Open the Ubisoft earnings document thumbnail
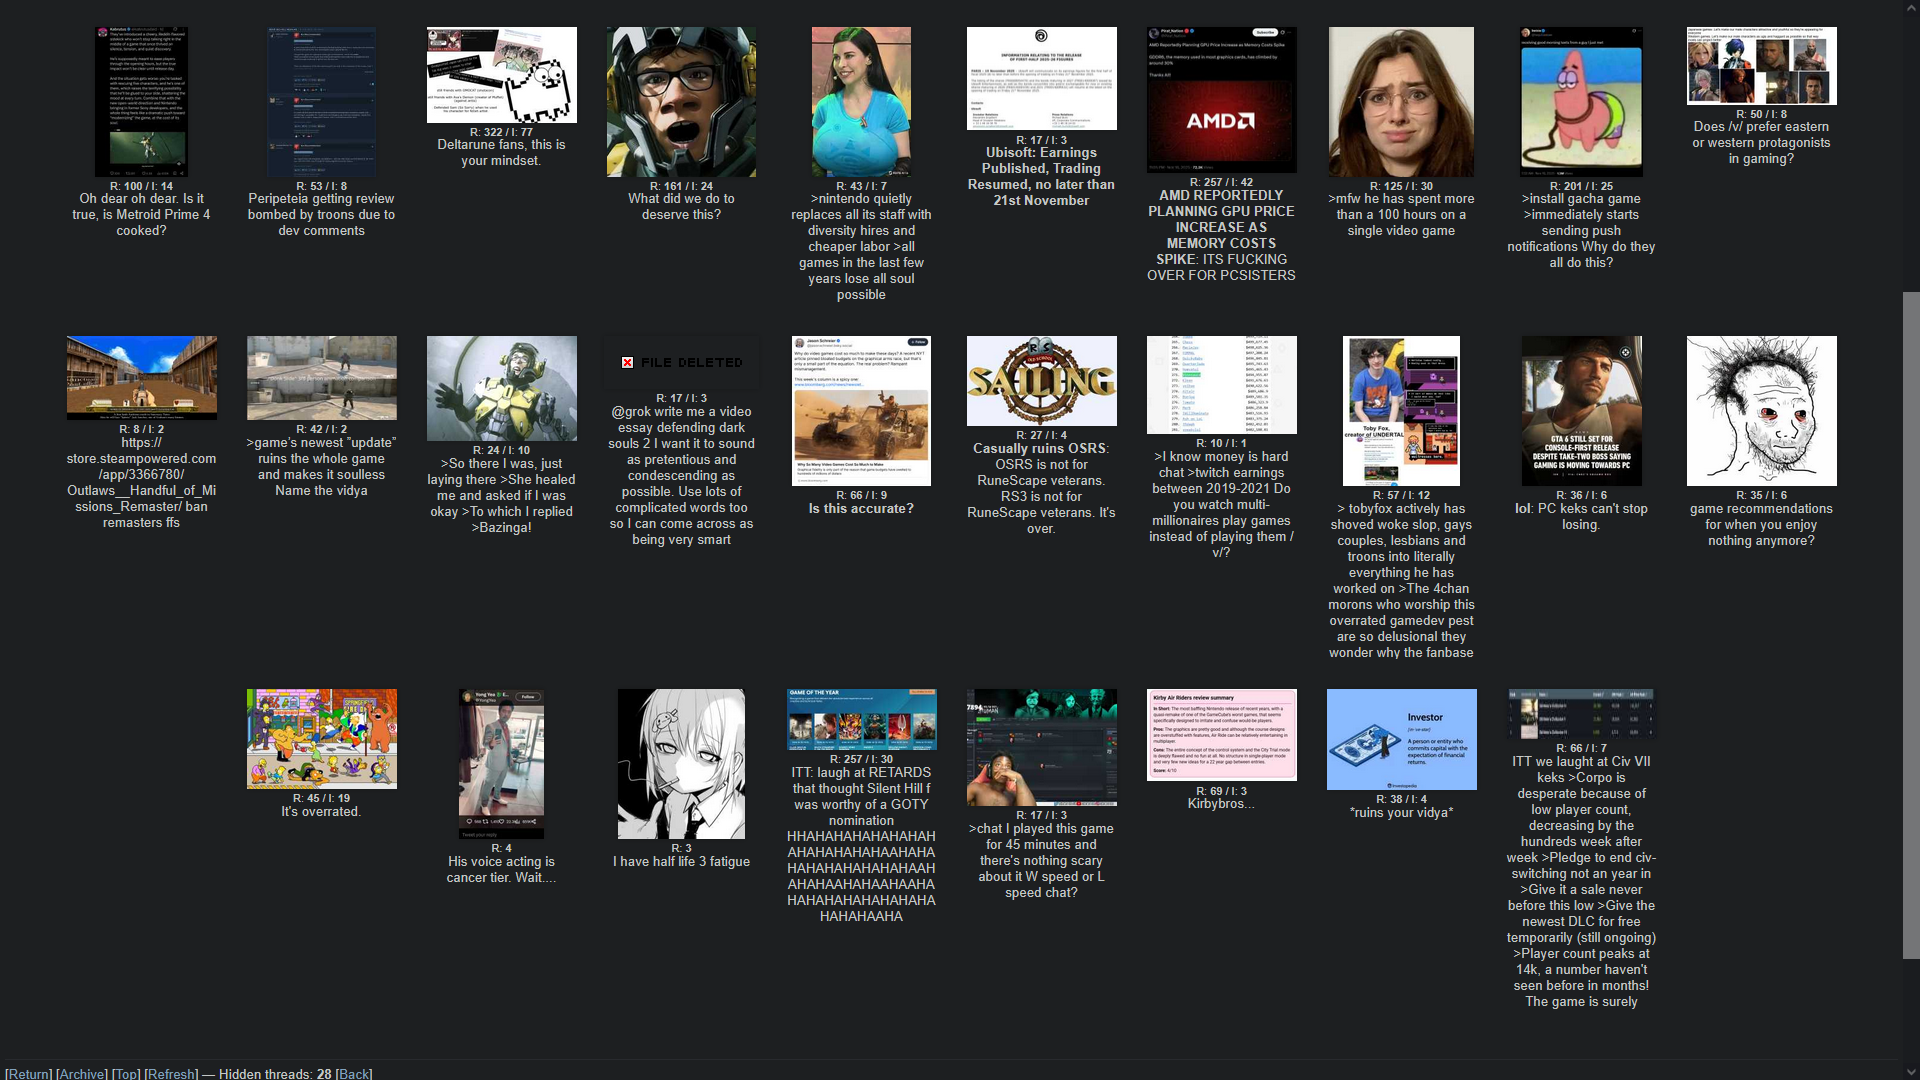Viewport: 1920px width, 1080px height. point(1041,78)
